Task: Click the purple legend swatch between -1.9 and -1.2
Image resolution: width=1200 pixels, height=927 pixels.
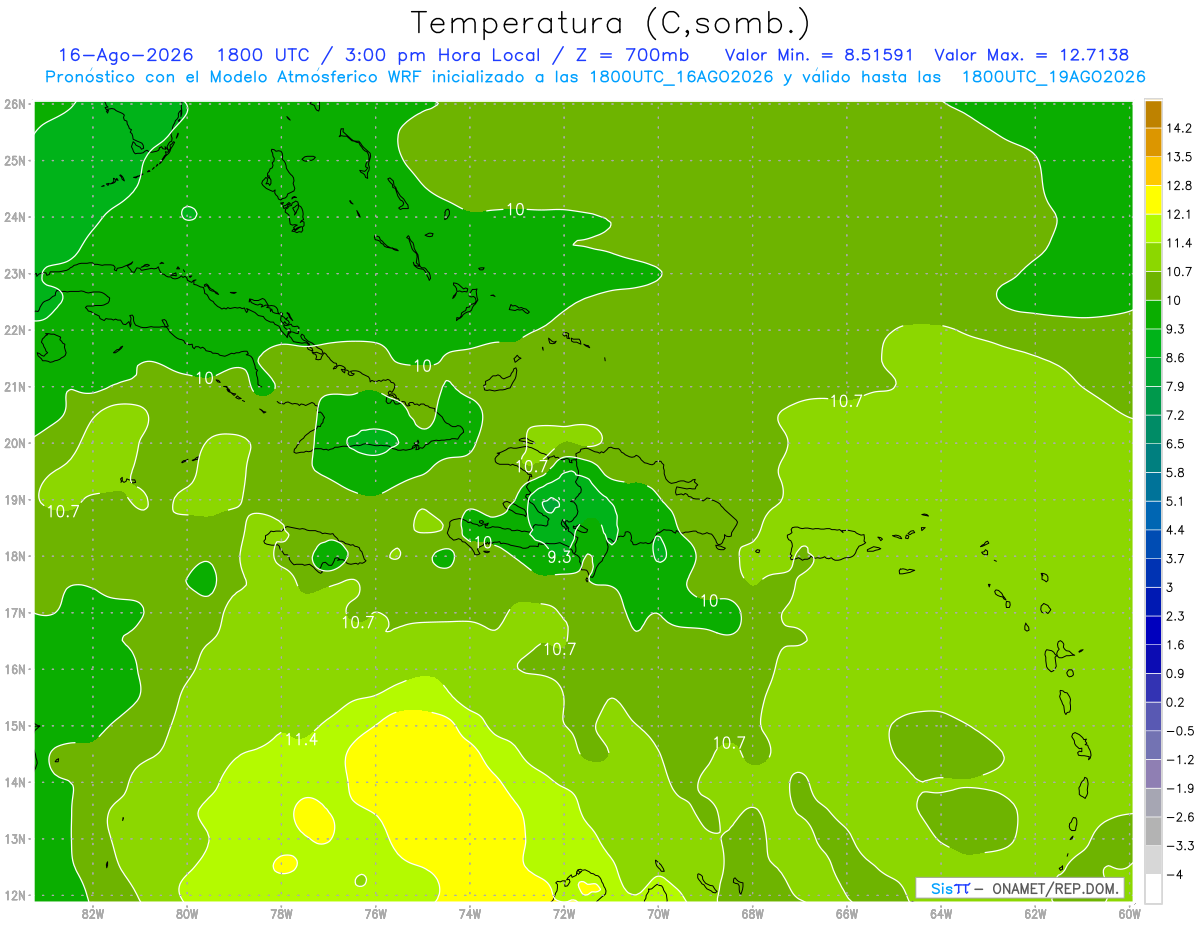Action: [1153, 773]
